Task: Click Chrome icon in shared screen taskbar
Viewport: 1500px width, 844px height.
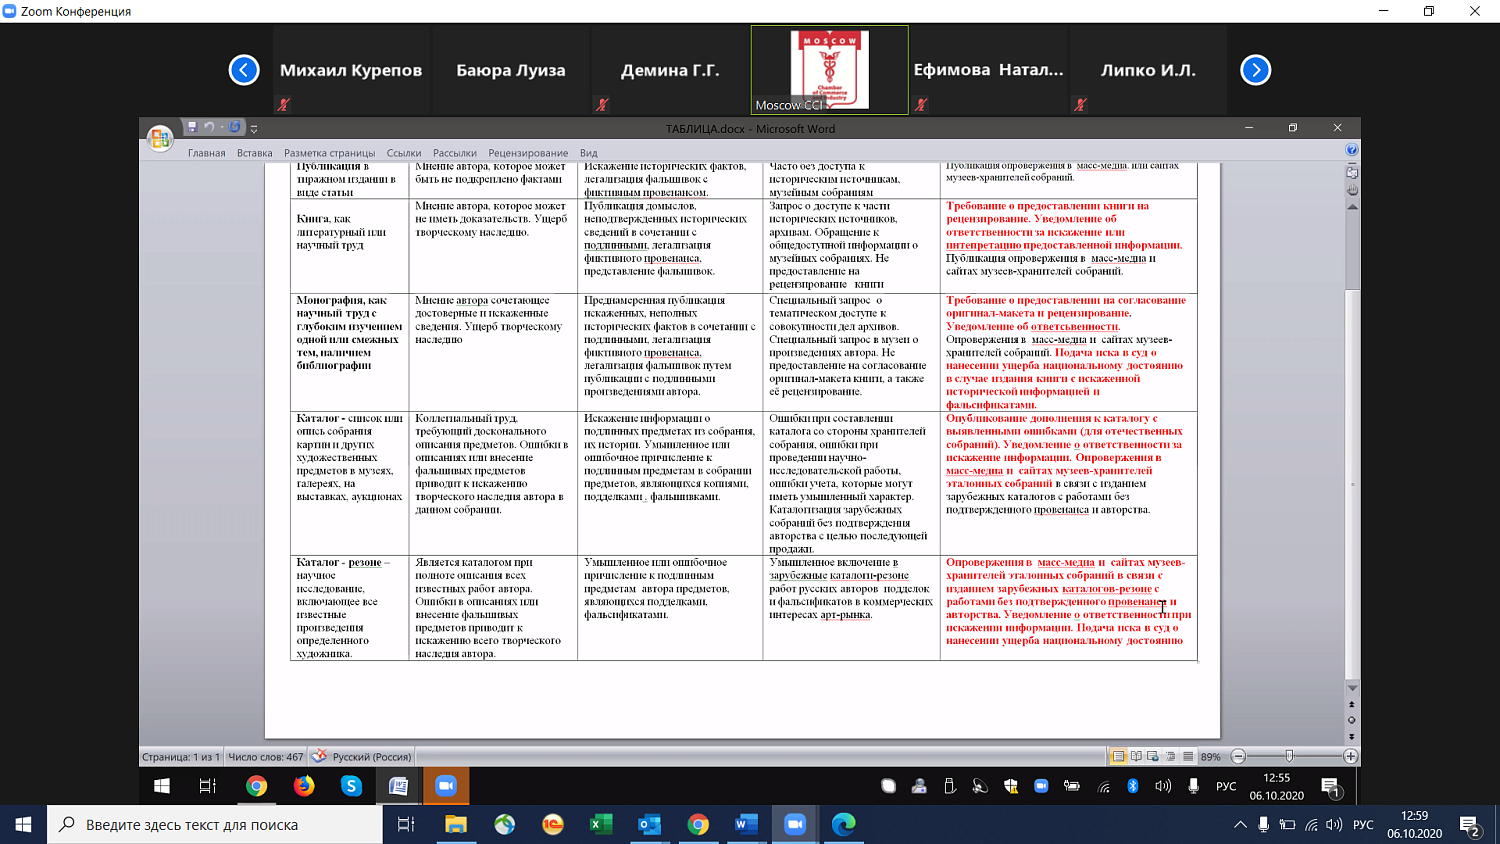Action: pos(256,786)
